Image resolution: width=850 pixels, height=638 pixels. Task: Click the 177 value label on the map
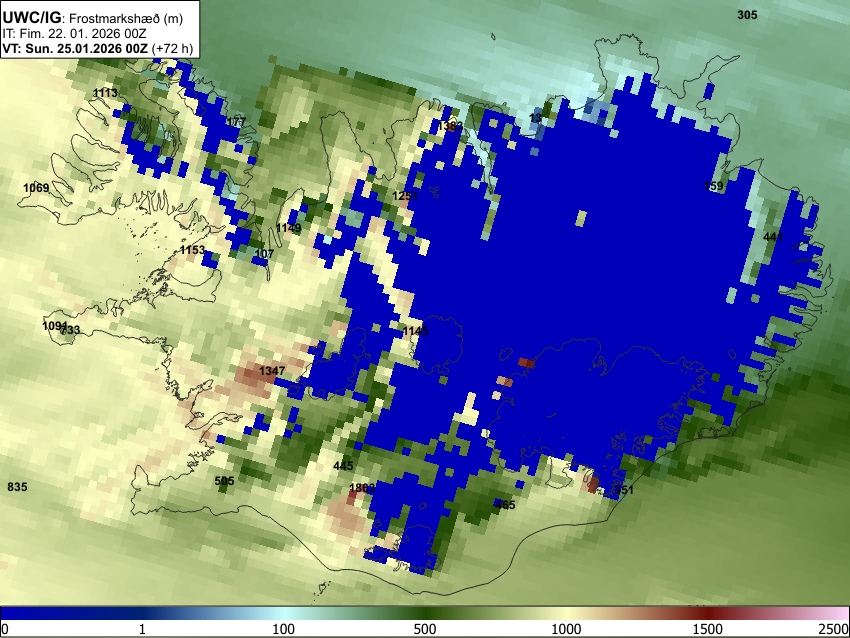(x=236, y=122)
